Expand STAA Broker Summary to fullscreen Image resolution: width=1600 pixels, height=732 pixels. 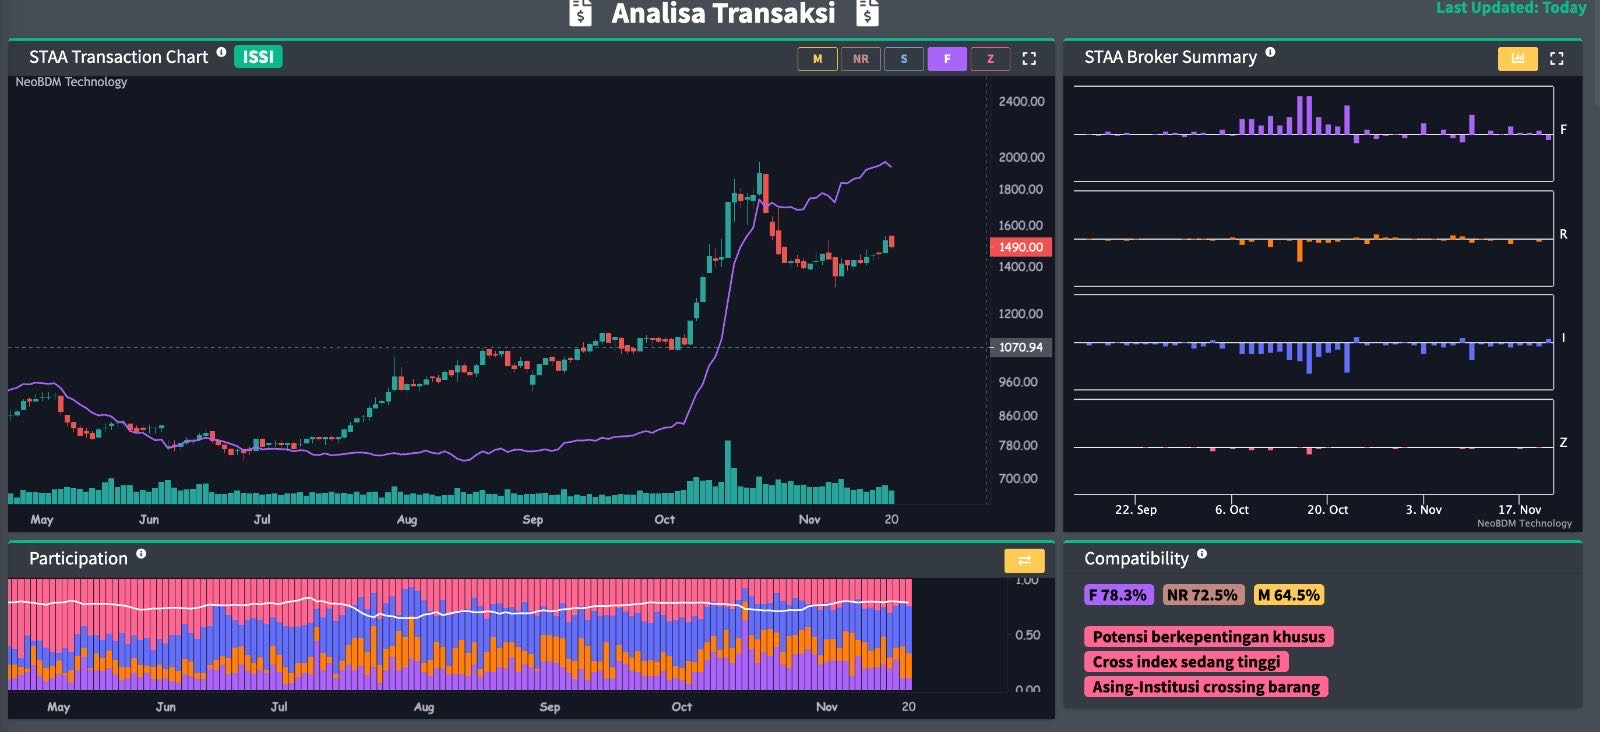point(1556,59)
